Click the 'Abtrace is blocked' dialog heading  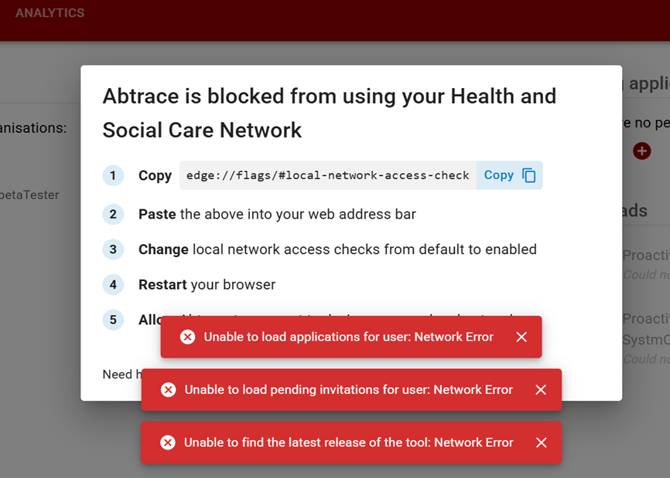pyautogui.click(x=329, y=113)
